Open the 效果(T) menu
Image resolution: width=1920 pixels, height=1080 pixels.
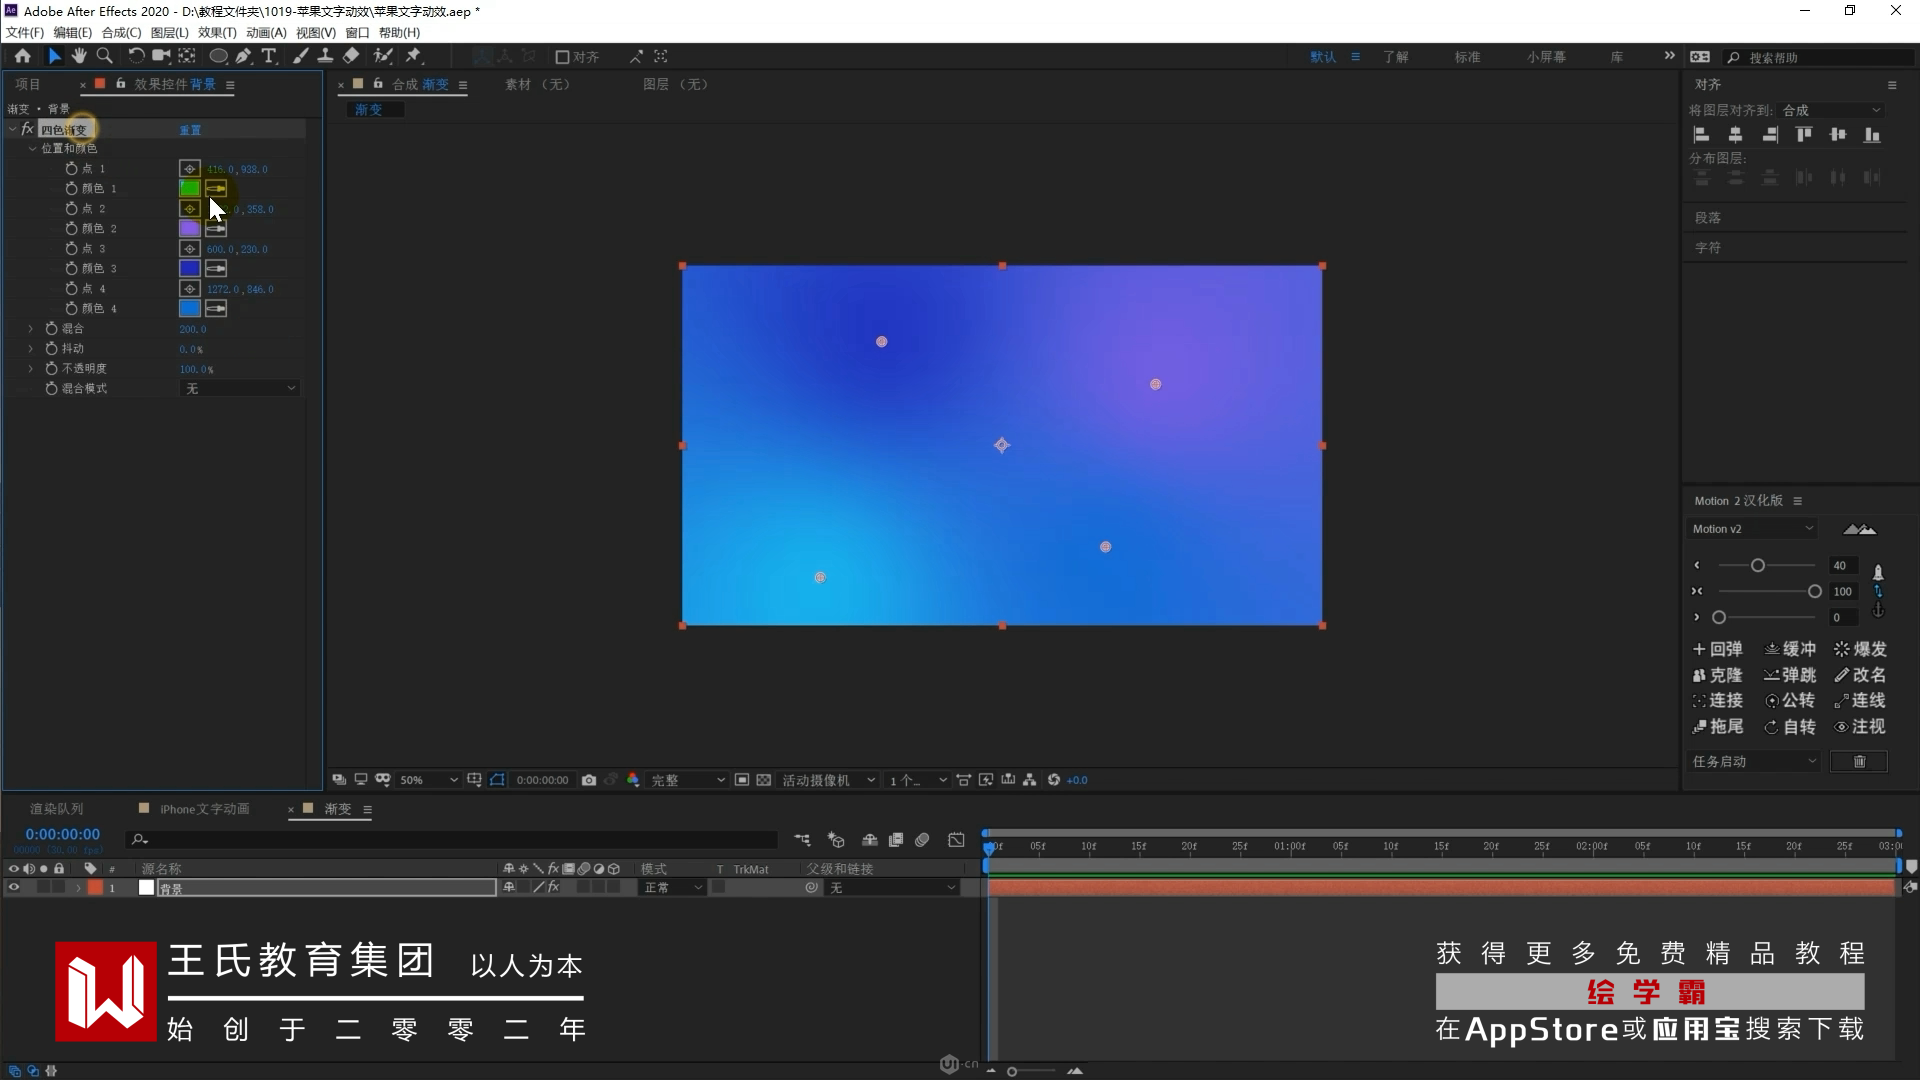[x=217, y=33]
